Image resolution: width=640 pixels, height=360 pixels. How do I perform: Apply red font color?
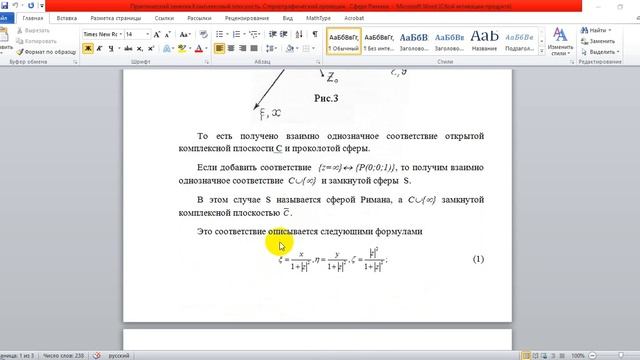[x=199, y=49]
